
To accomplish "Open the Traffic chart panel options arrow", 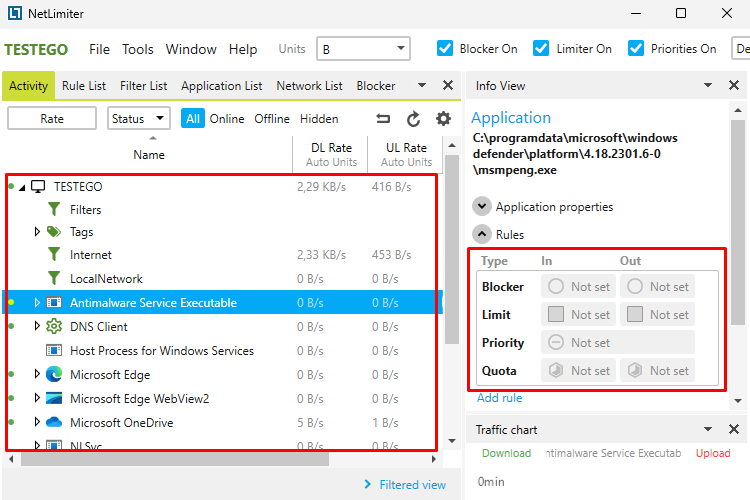I will (x=708, y=429).
